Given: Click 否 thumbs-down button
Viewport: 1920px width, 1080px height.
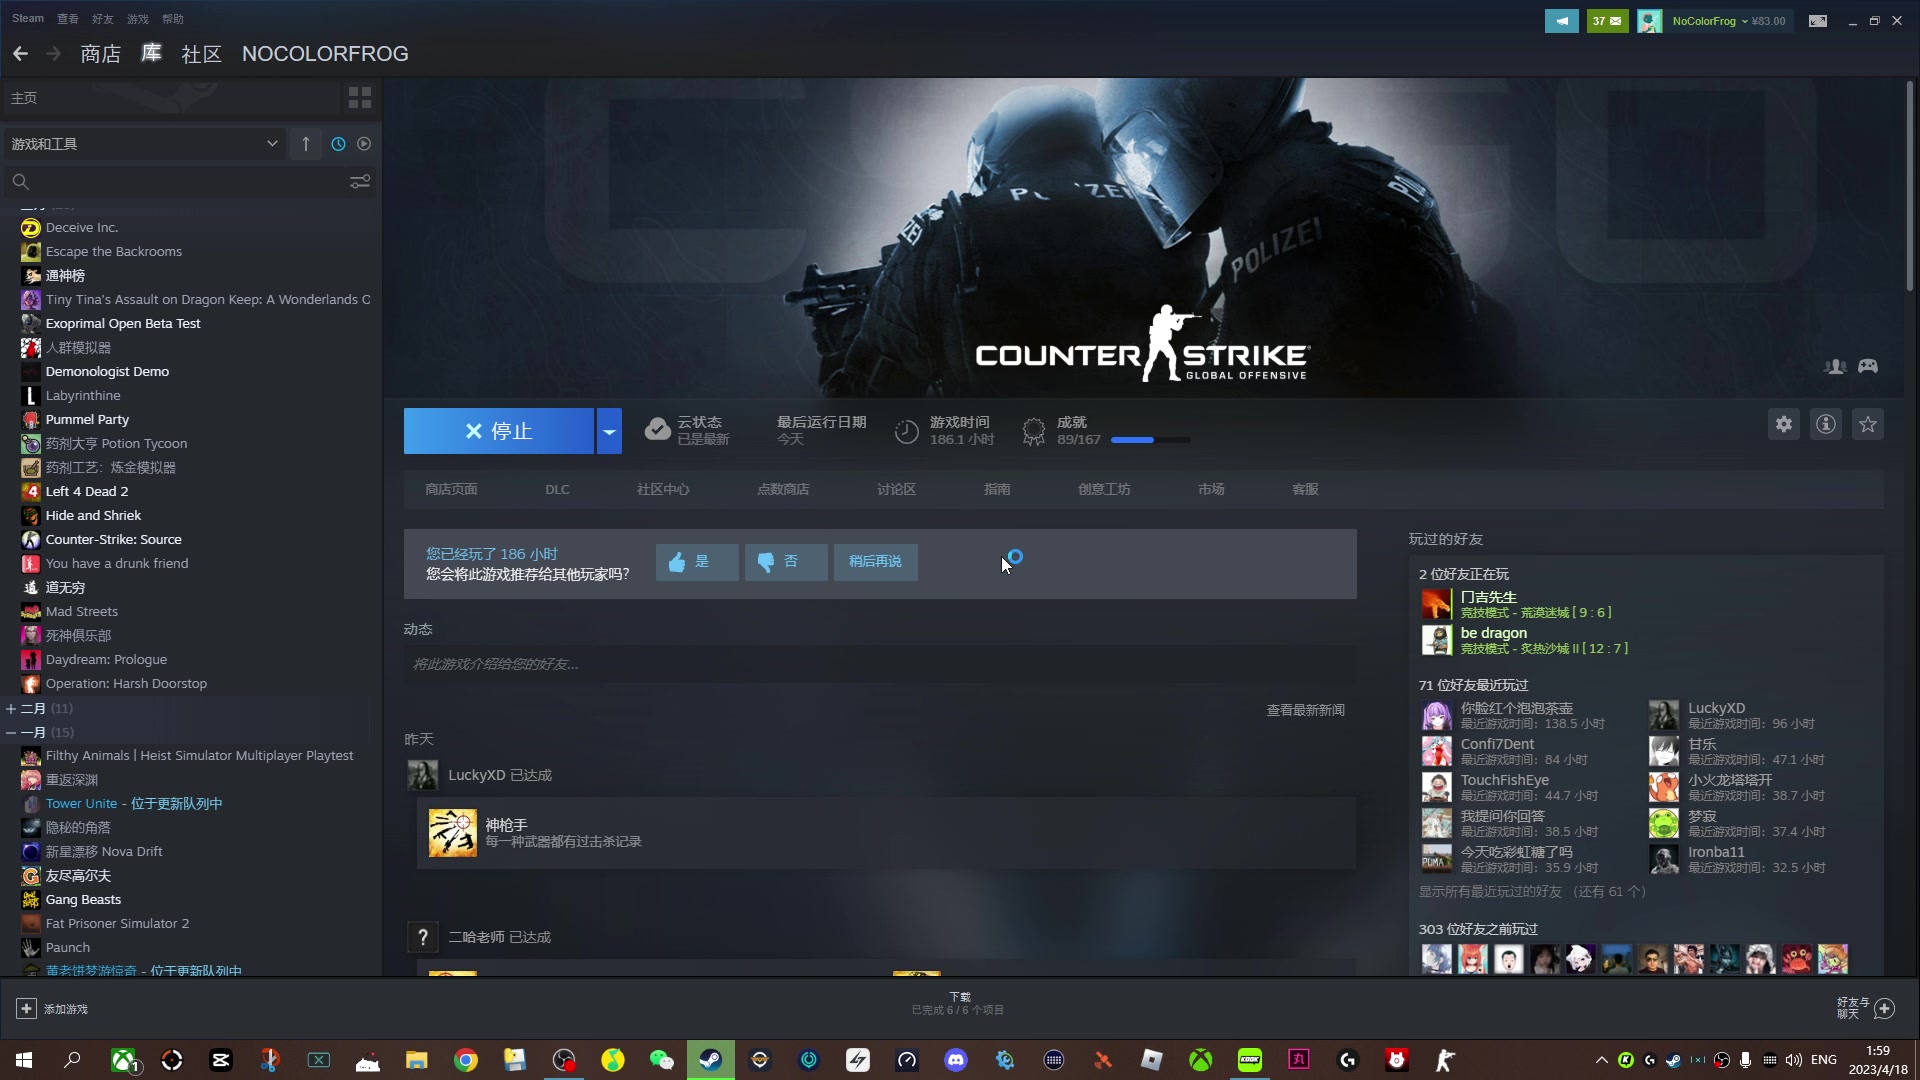Looking at the screenshot, I should click(786, 562).
